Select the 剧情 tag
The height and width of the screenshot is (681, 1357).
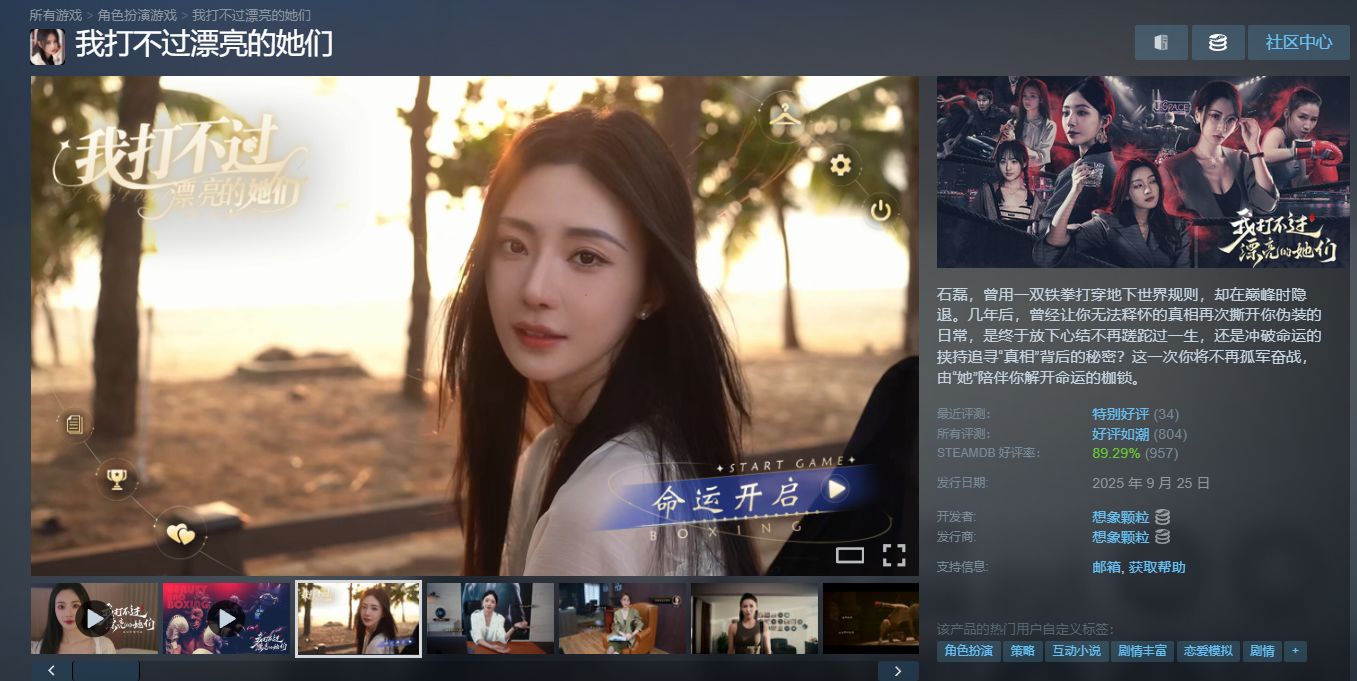coord(1262,651)
